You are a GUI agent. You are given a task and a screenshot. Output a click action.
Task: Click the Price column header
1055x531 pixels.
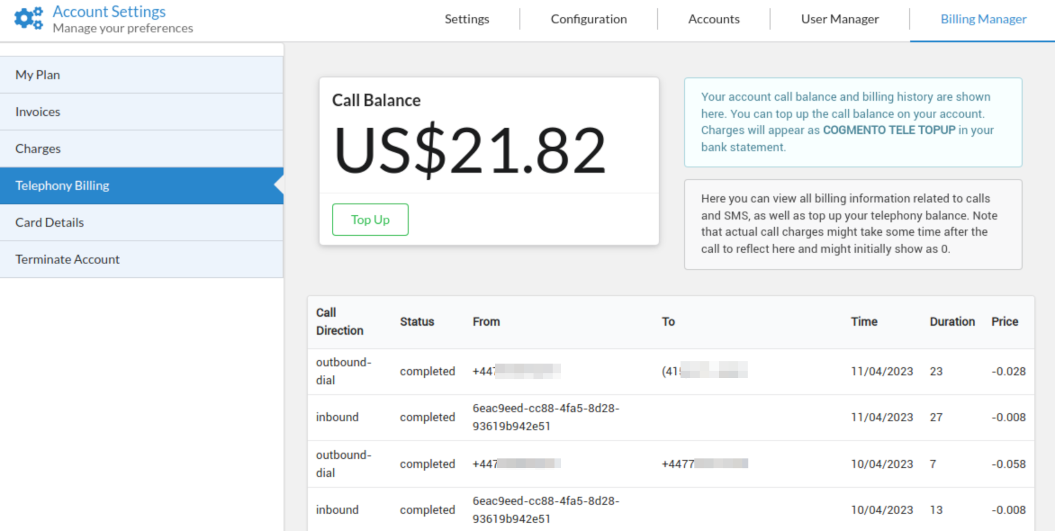1005,322
